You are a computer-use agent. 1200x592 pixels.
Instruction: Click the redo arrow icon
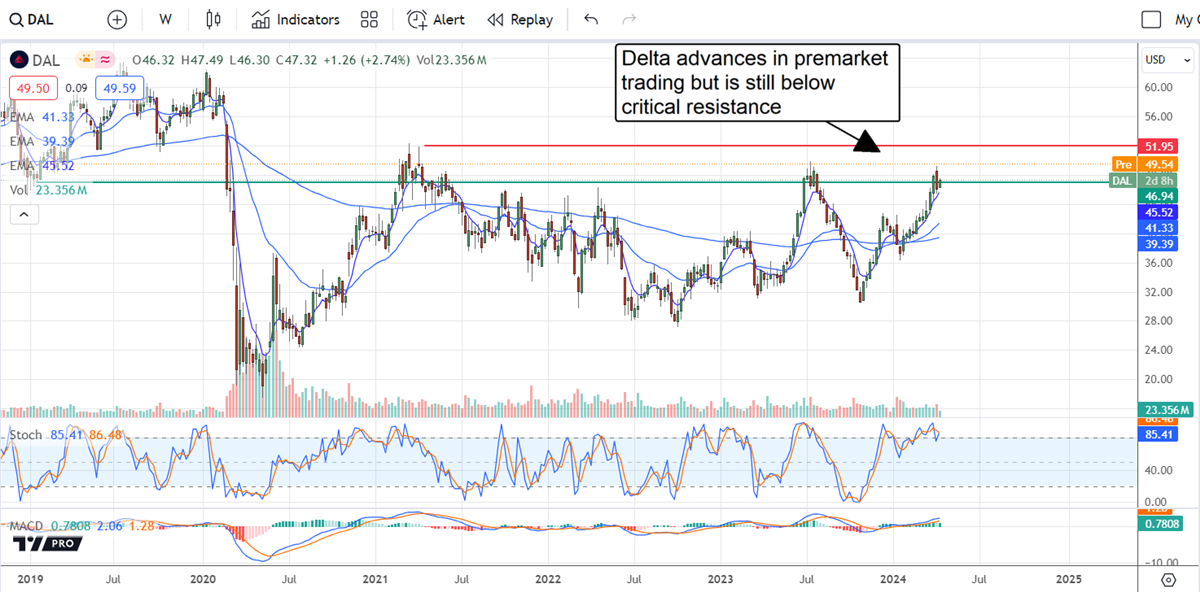click(x=629, y=20)
